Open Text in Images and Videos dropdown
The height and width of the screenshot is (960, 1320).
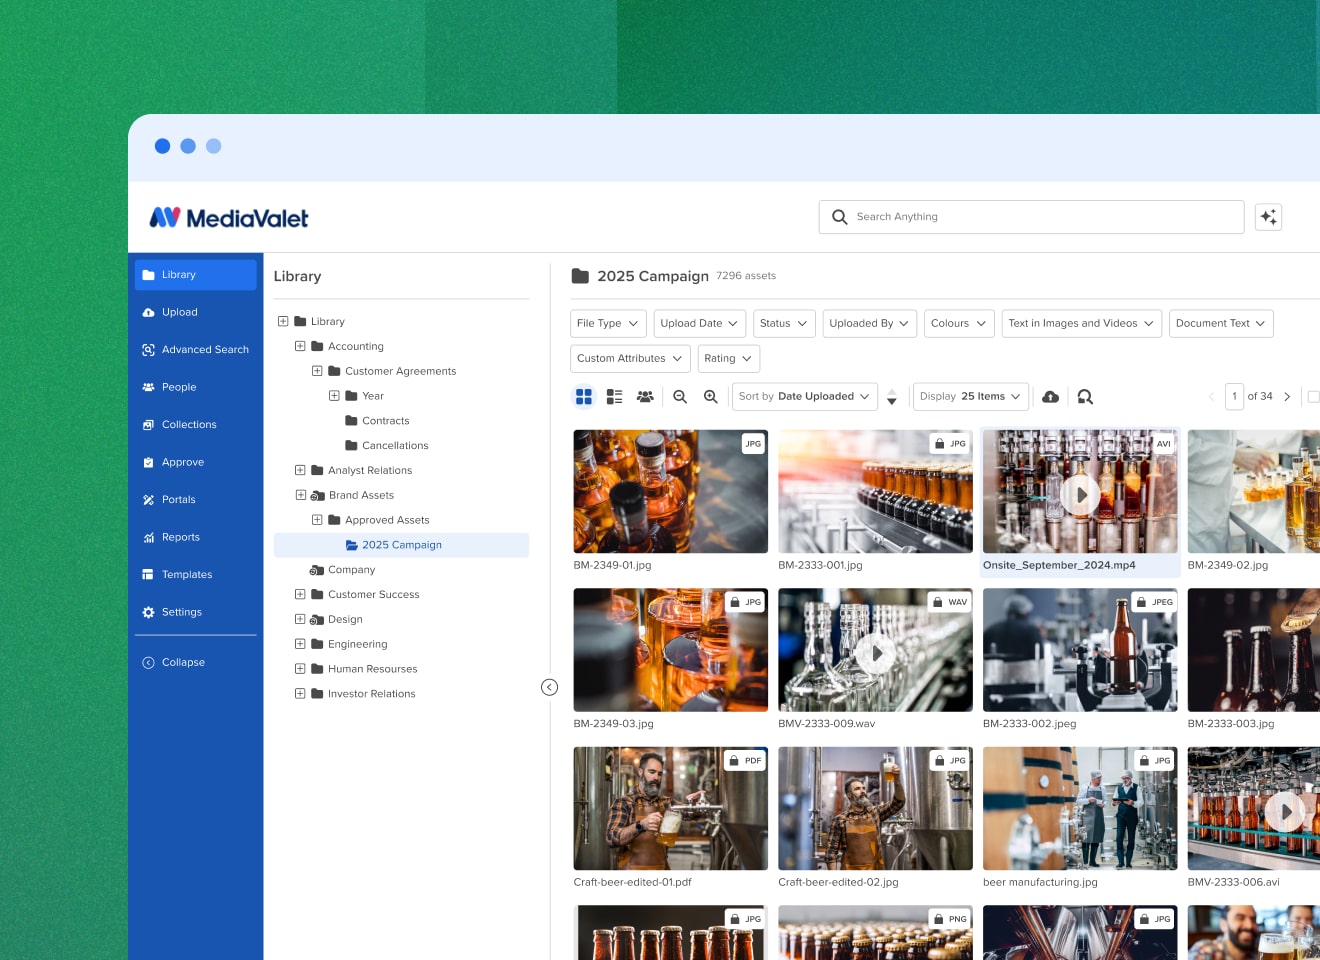click(x=1082, y=324)
